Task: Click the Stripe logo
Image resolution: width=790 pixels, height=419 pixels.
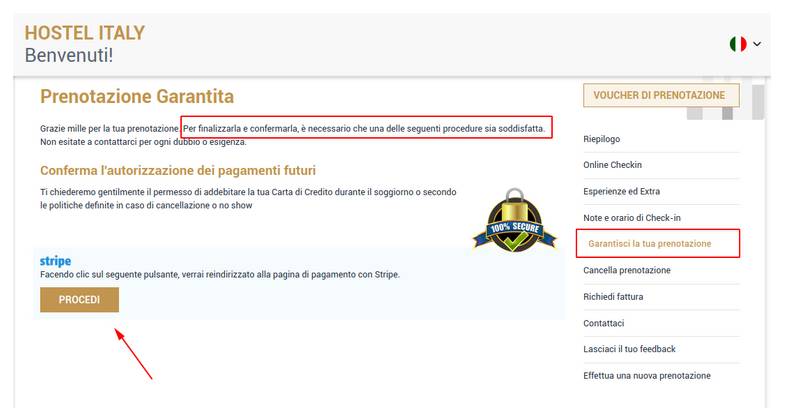Action: (55, 261)
